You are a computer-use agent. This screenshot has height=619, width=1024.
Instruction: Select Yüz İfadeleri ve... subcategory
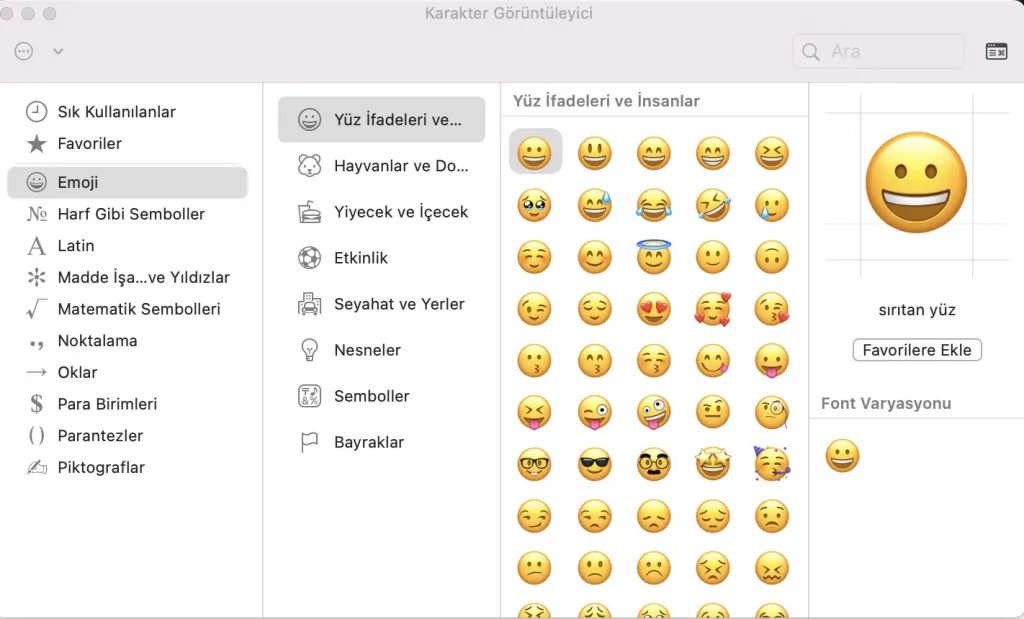tap(381, 119)
